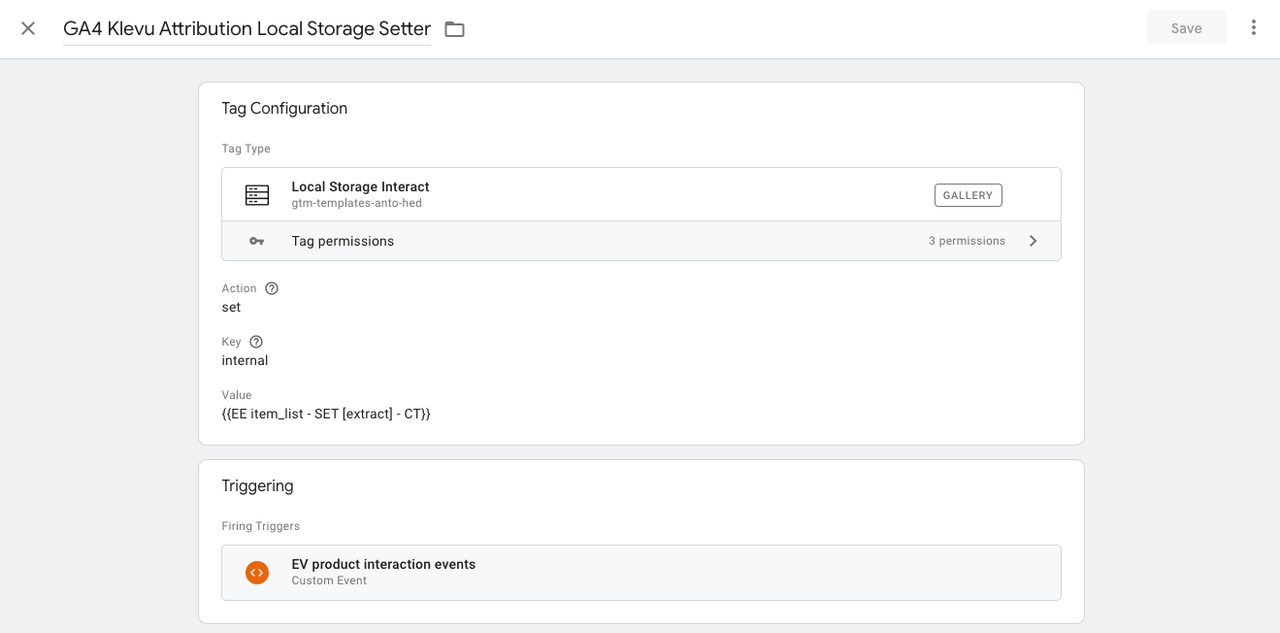1280x633 pixels.
Task: Click the Tag Configuration section heading
Action: pyautogui.click(x=284, y=108)
